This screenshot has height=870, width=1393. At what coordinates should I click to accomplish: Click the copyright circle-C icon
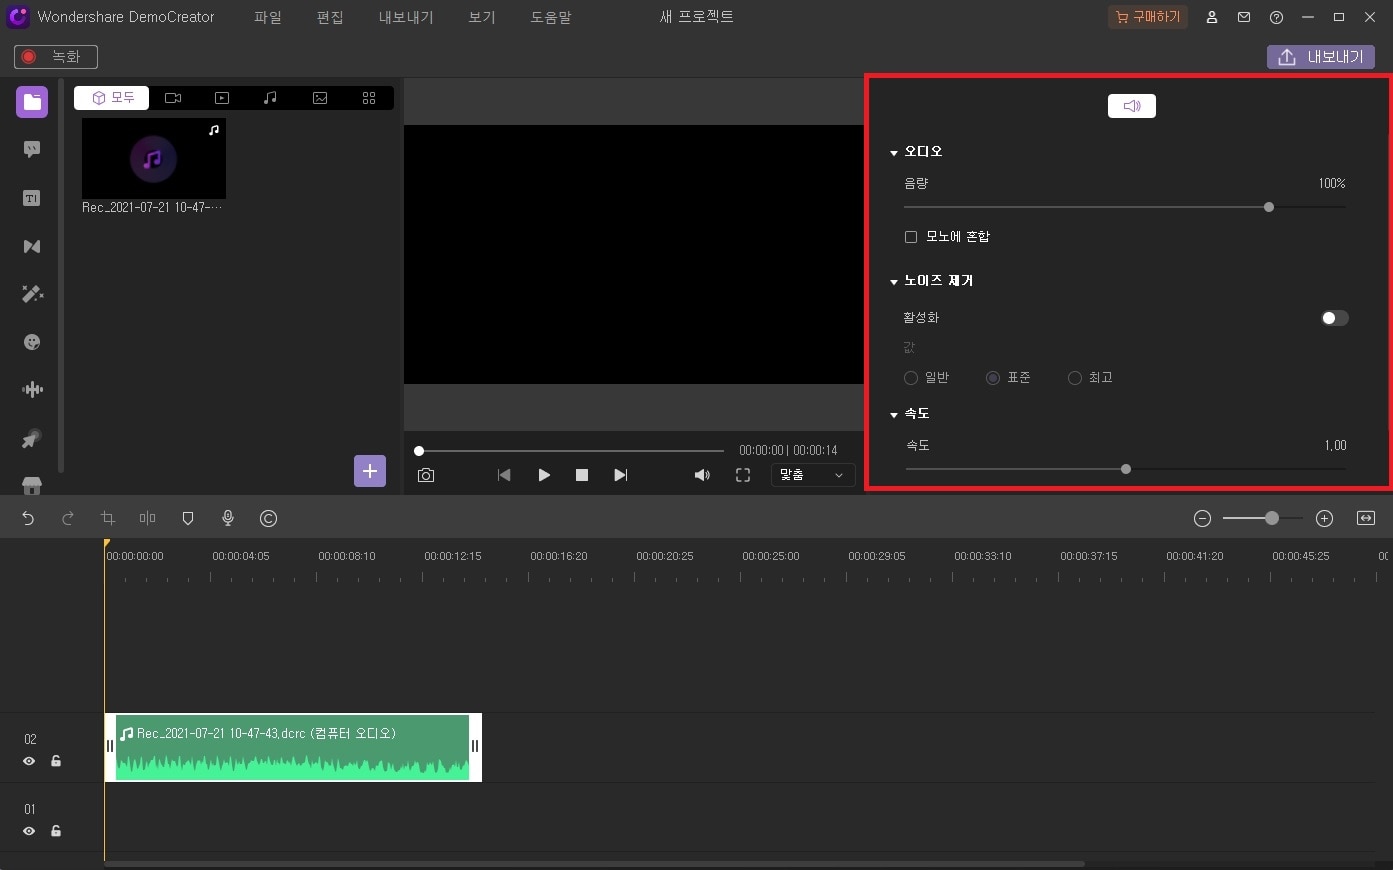point(268,518)
